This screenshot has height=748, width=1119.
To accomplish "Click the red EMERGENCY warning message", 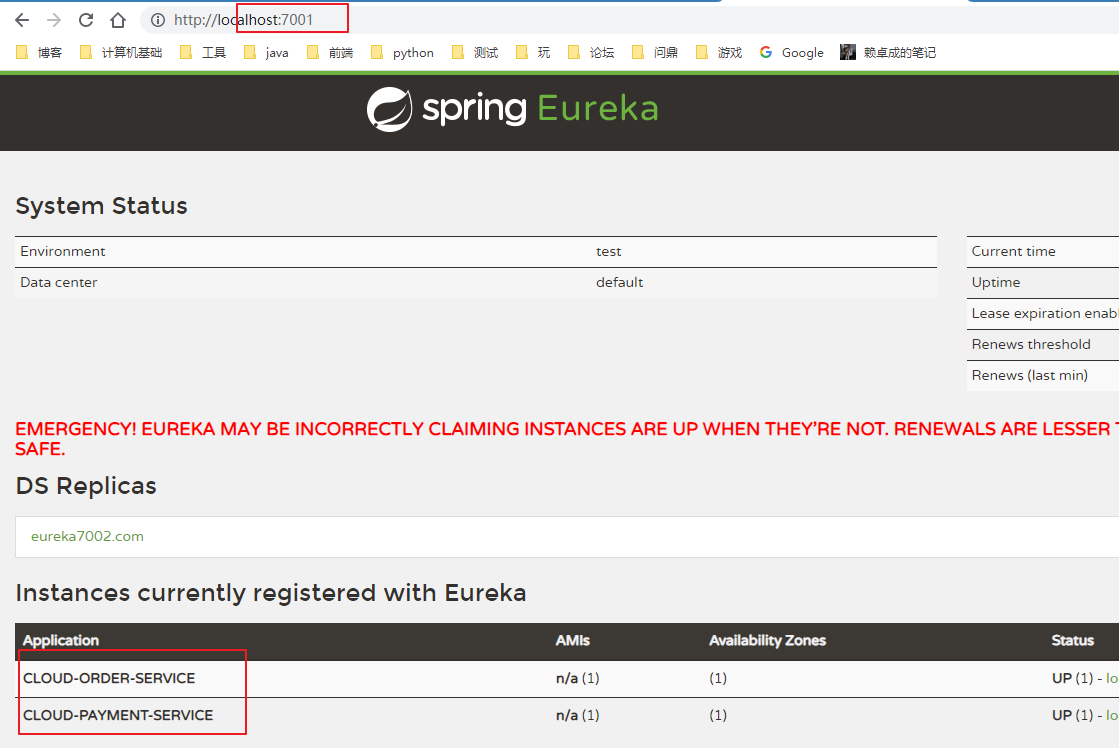I will point(567,438).
